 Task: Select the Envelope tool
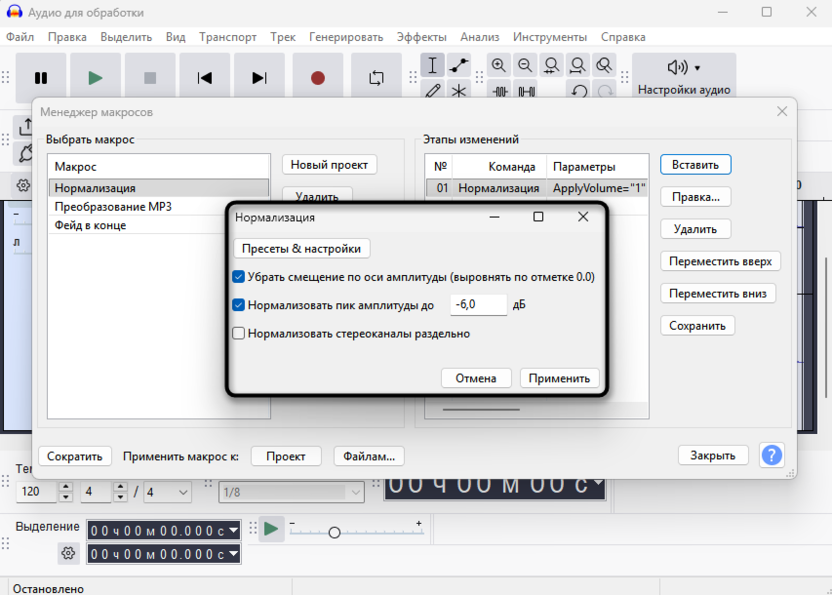click(x=459, y=66)
